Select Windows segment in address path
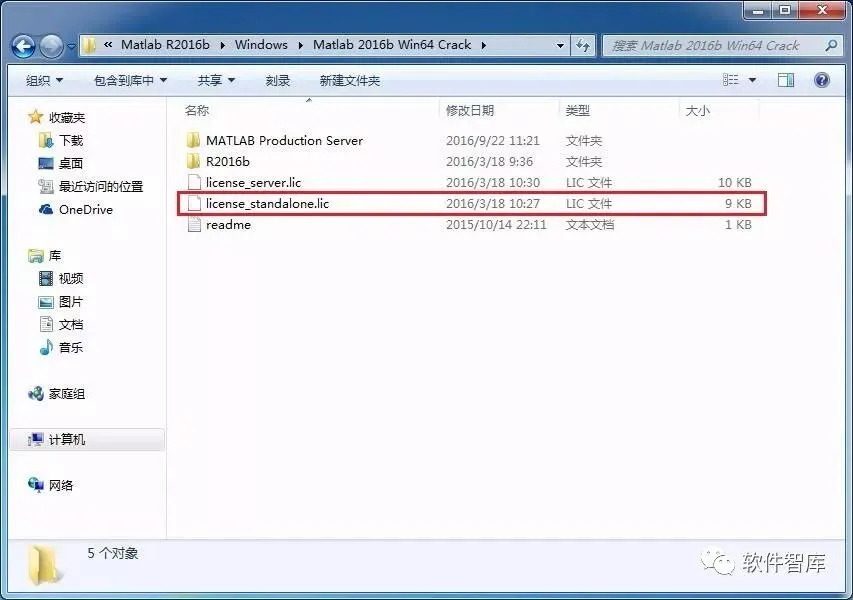 [261, 45]
